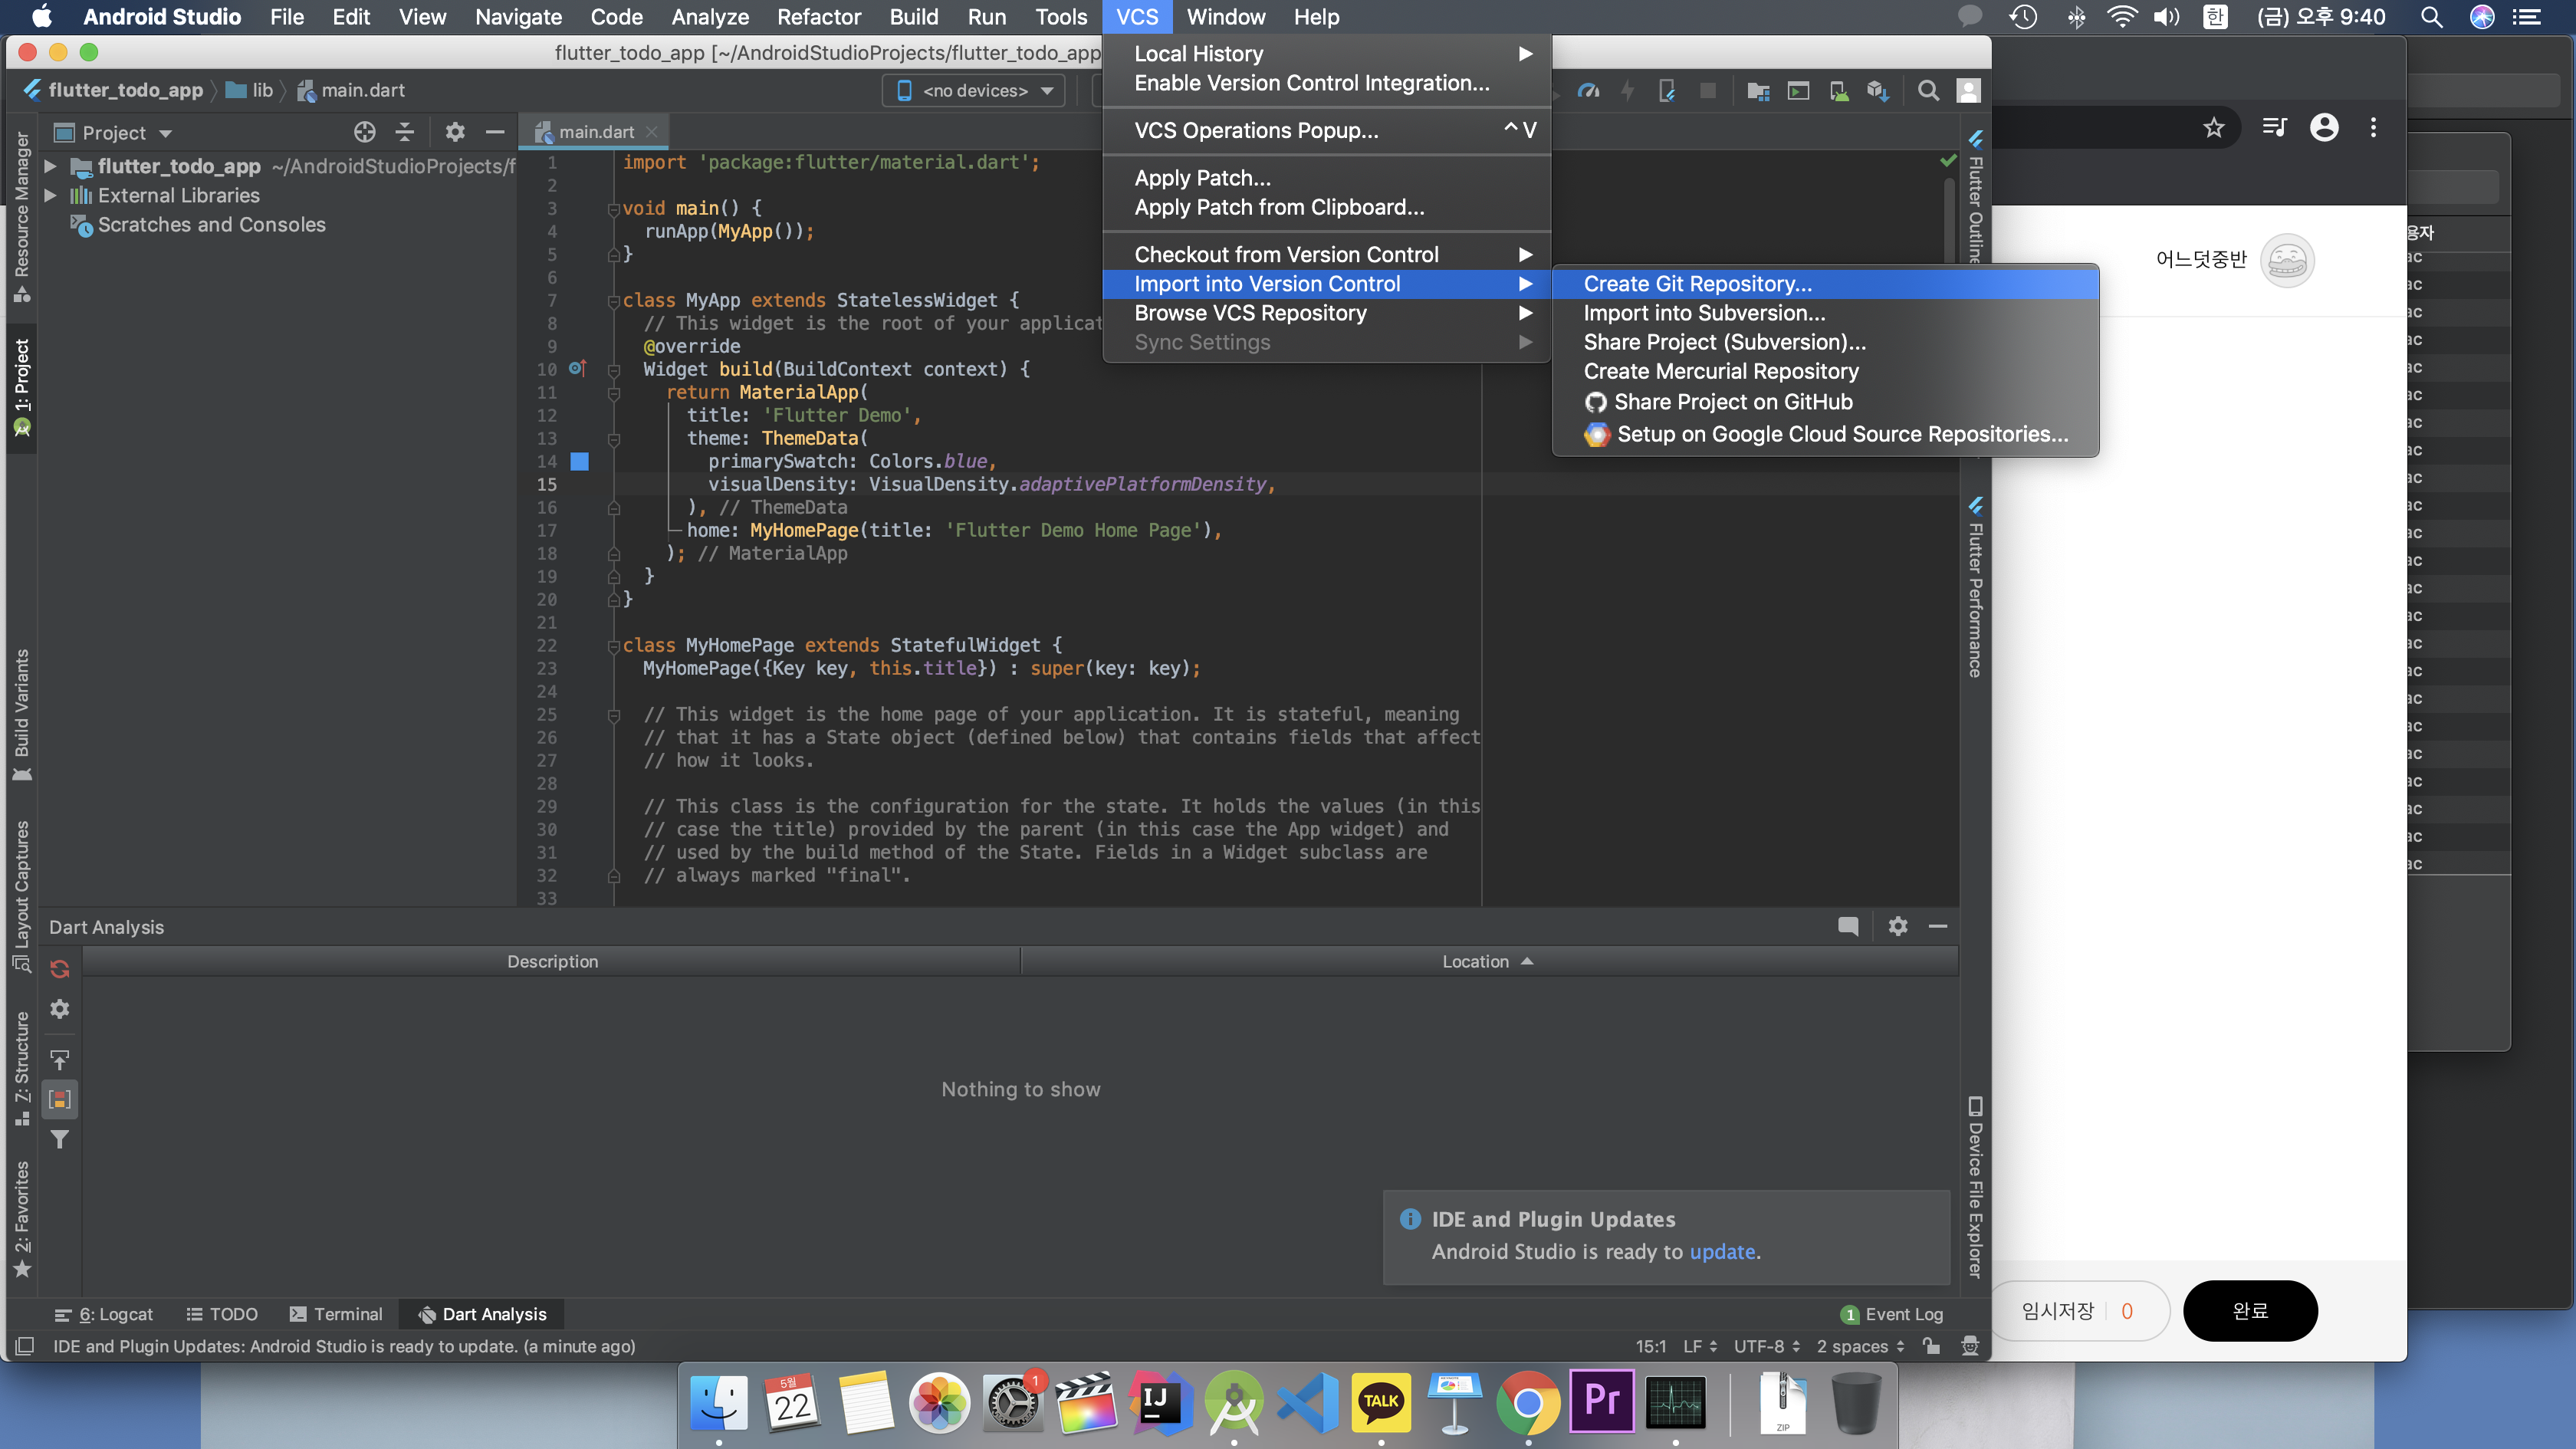2576x1449 pixels.
Task: Toggle the quick-access tool window button in status bar
Action: pyautogui.click(x=25, y=1346)
